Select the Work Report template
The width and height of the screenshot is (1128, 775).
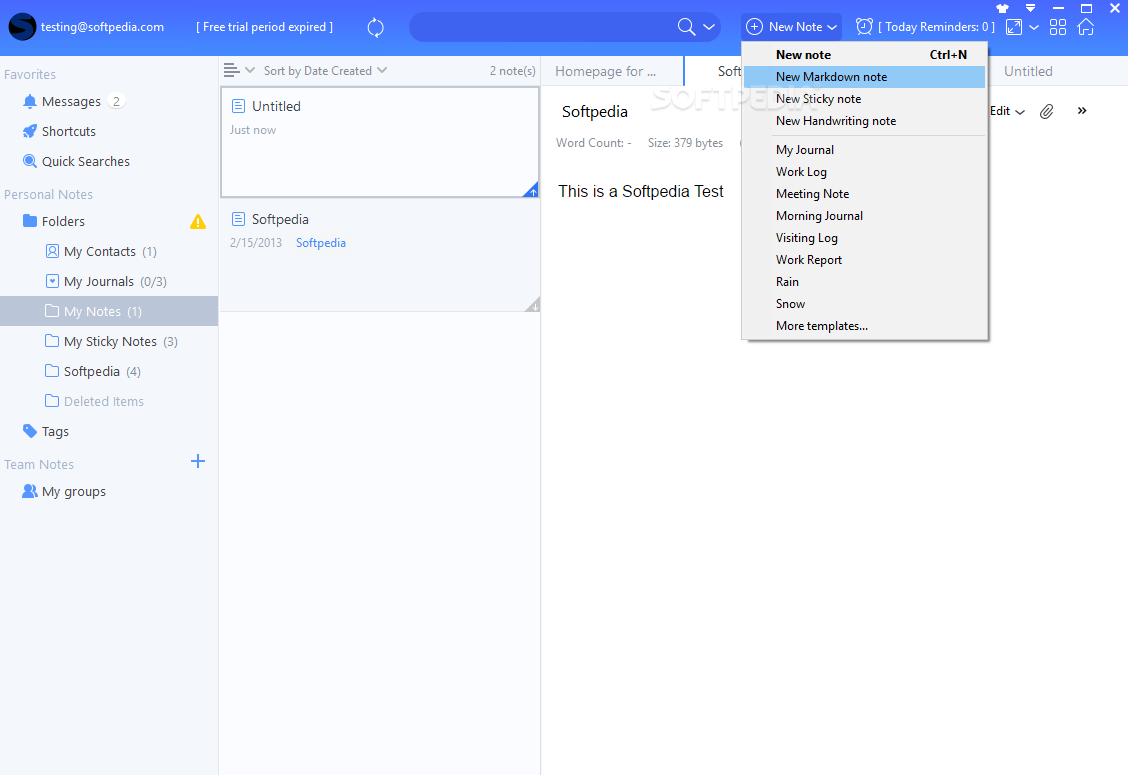[865, 260]
